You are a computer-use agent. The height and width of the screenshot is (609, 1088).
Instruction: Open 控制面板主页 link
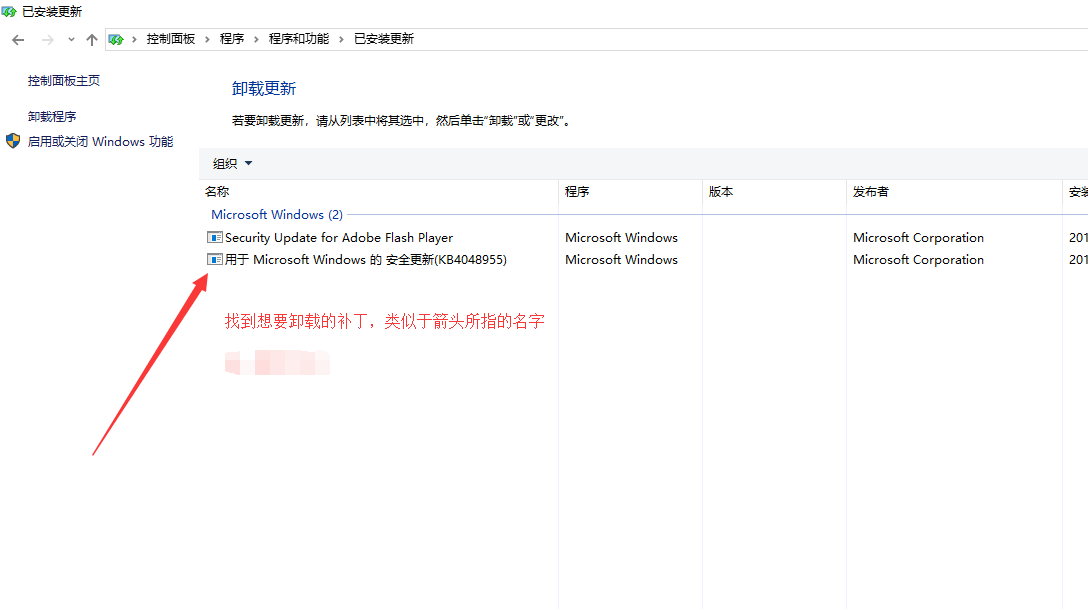(64, 81)
